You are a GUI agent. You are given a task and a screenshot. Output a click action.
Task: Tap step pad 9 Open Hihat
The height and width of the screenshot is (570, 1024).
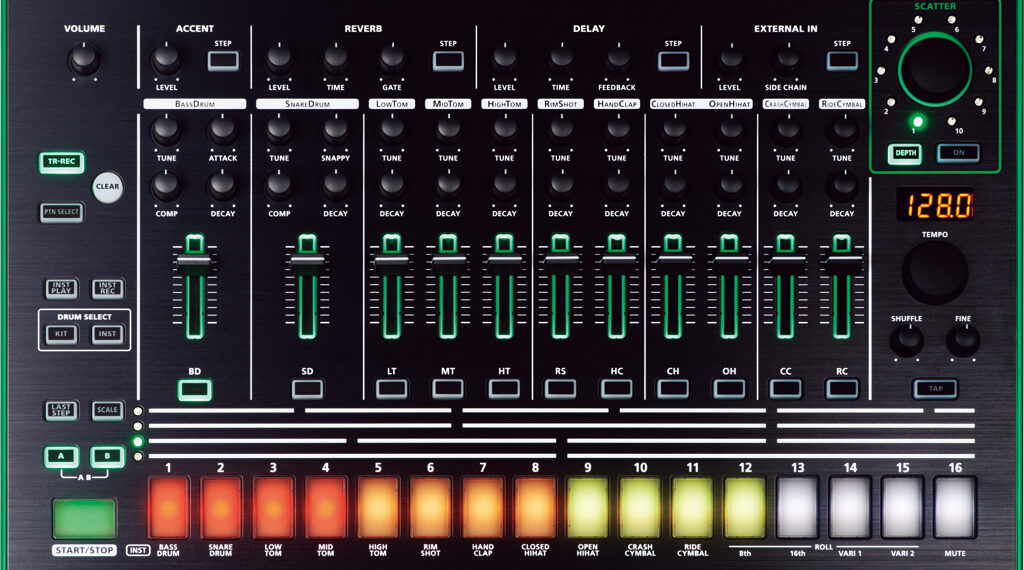tap(588, 507)
